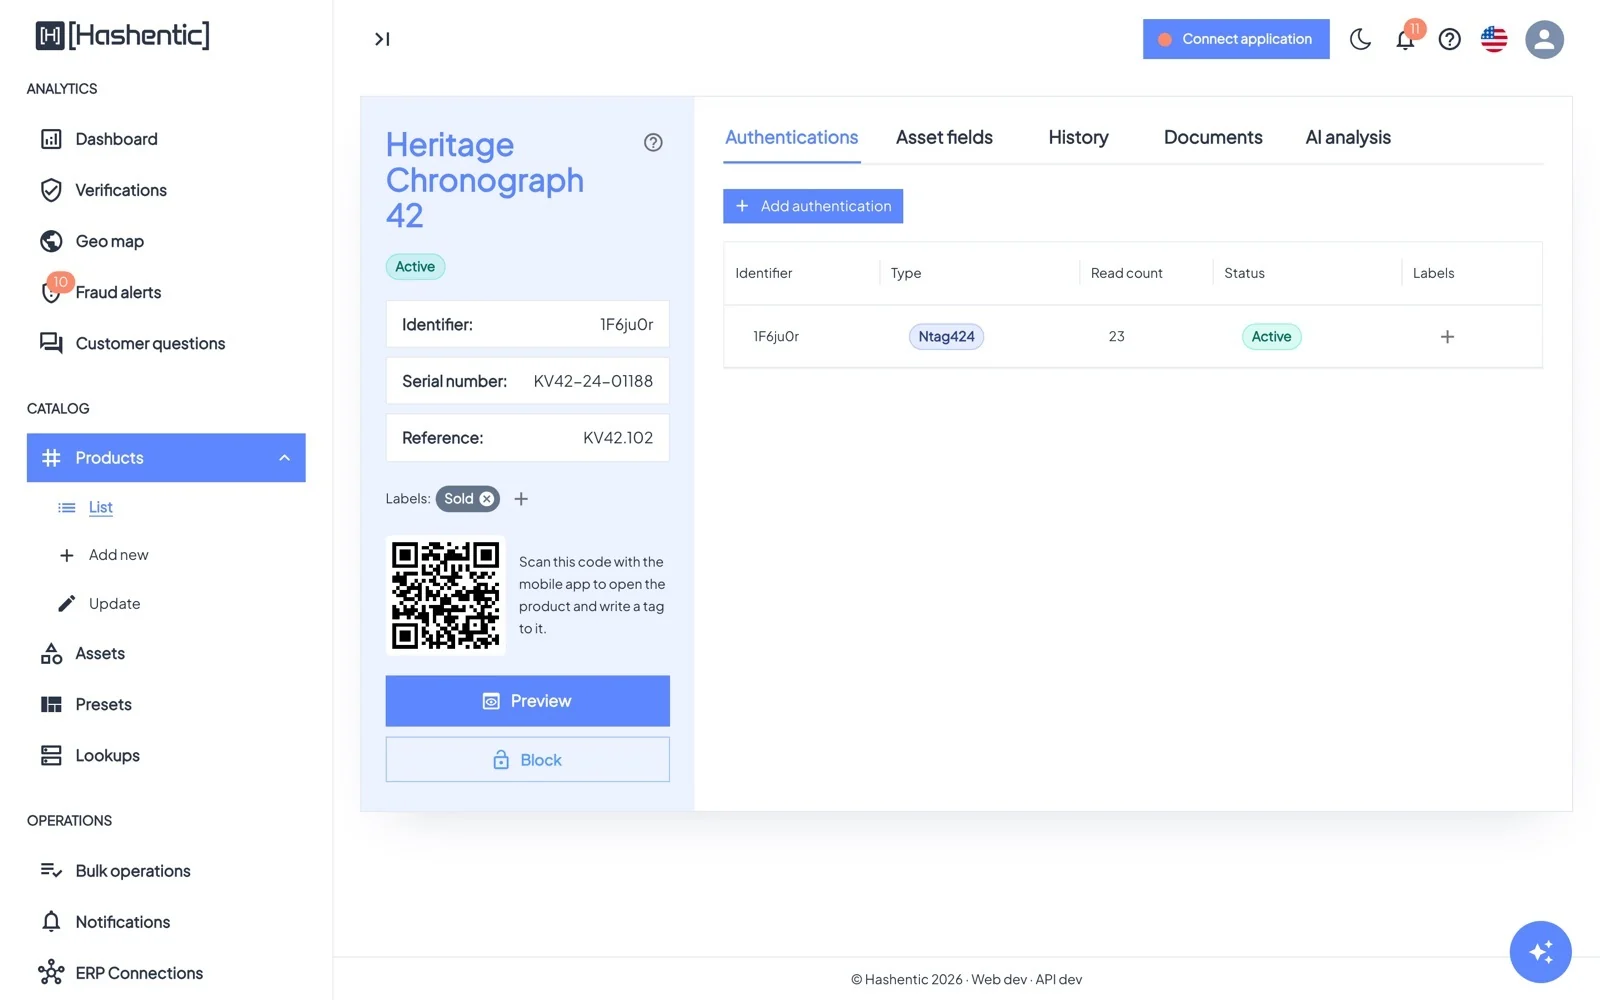The height and width of the screenshot is (1000, 1600).
Task: Click the Serial number value KV42-24-01188
Action: [593, 381]
